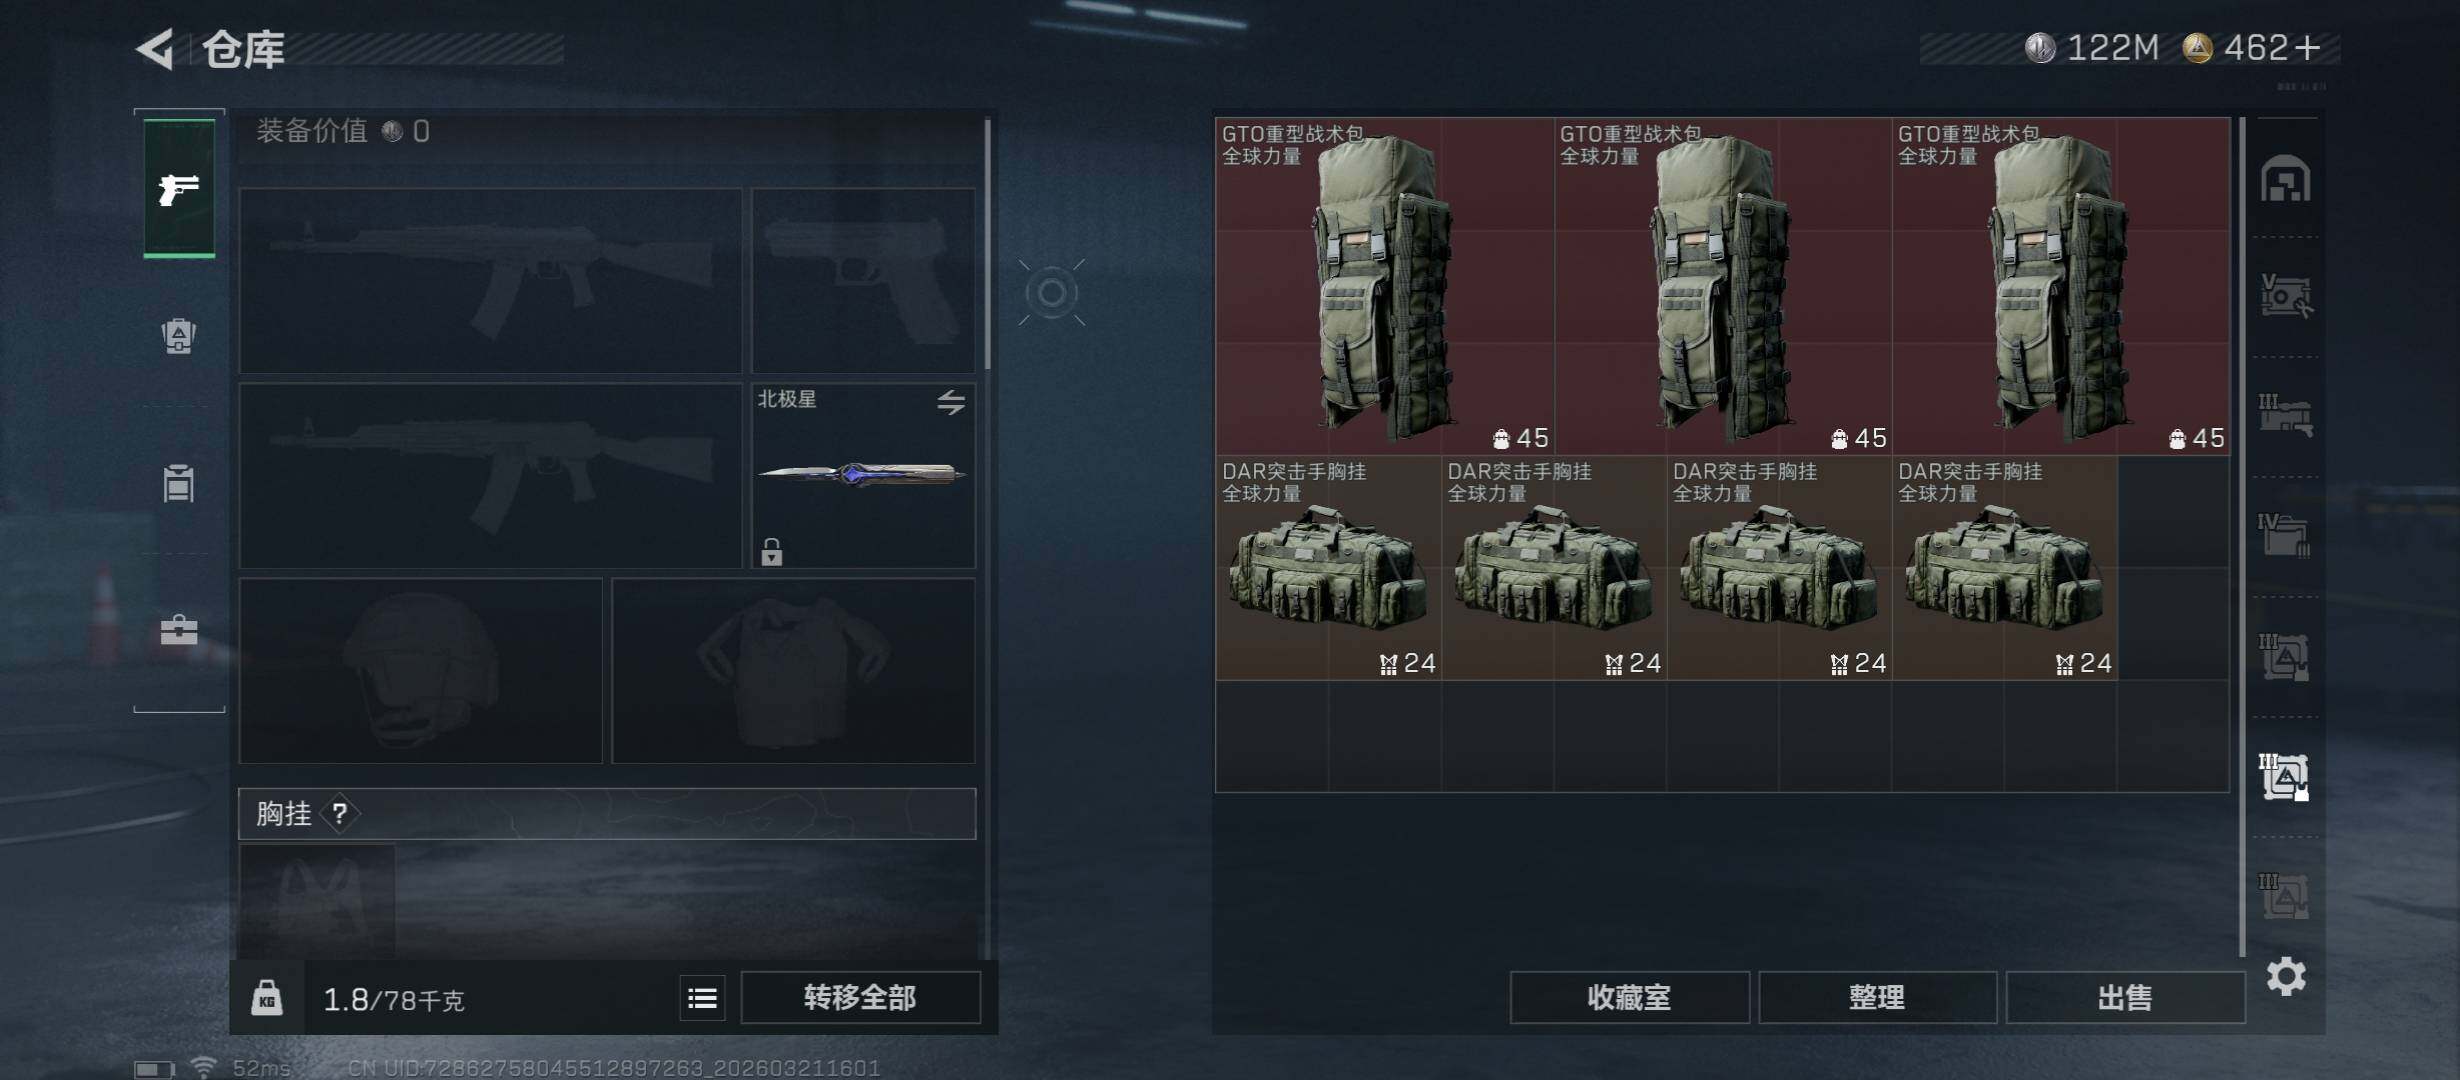Open the backpack tab in left sidebar
The image size is (2460, 1080).
pos(179,336)
